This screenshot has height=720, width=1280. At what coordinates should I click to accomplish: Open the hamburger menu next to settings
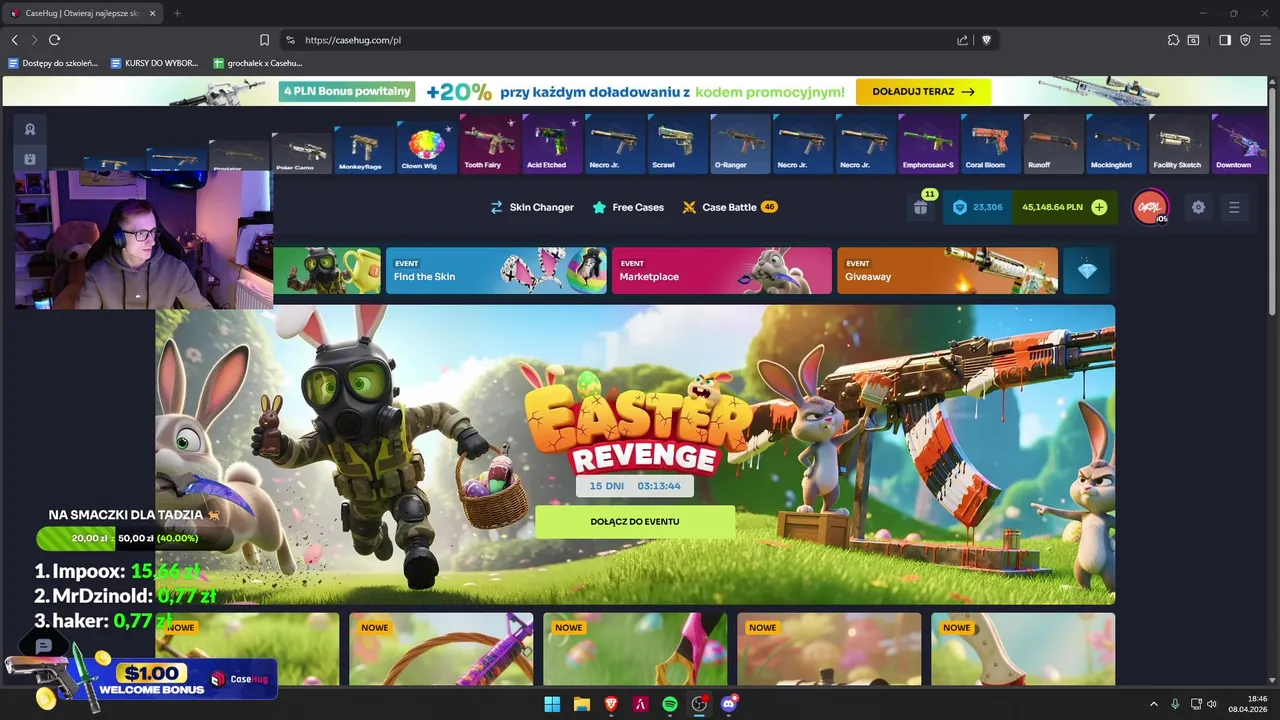(x=1234, y=207)
